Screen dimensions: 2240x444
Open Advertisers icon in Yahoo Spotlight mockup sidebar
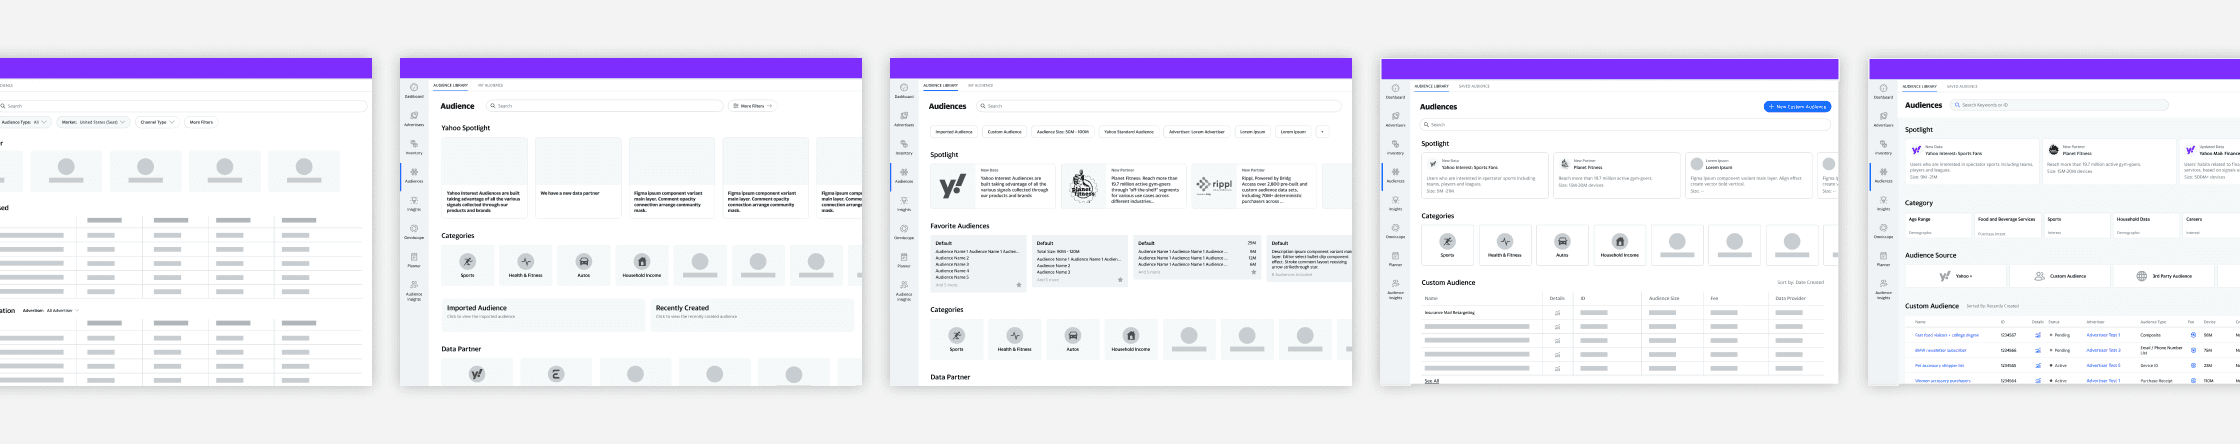414,116
